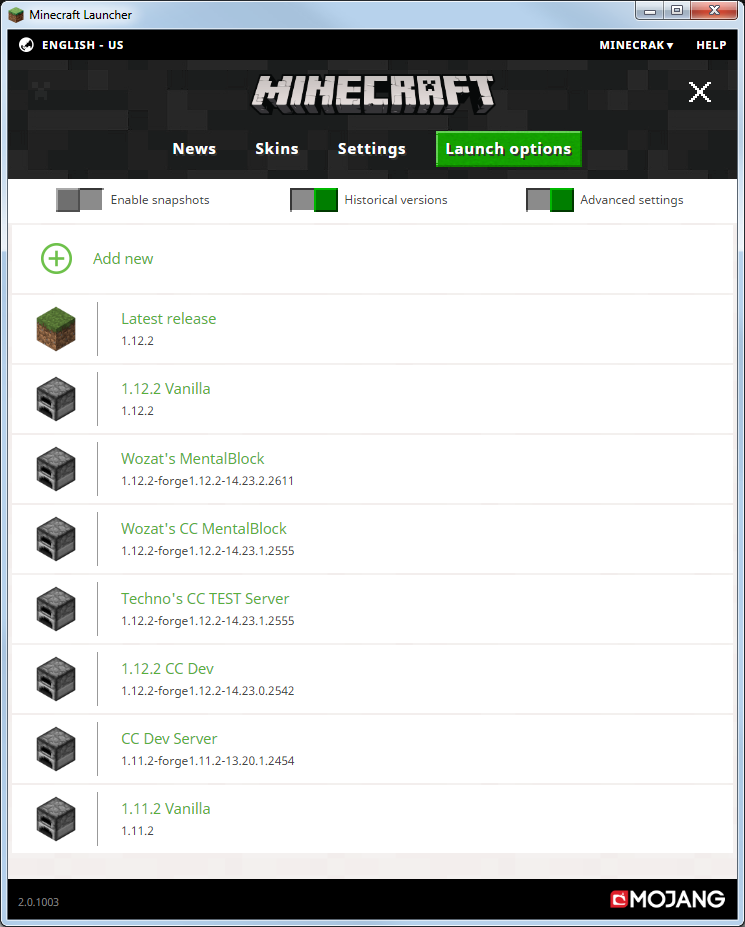The image size is (745, 927).
Task: Close the launcher menu with the white X
Action: click(699, 92)
